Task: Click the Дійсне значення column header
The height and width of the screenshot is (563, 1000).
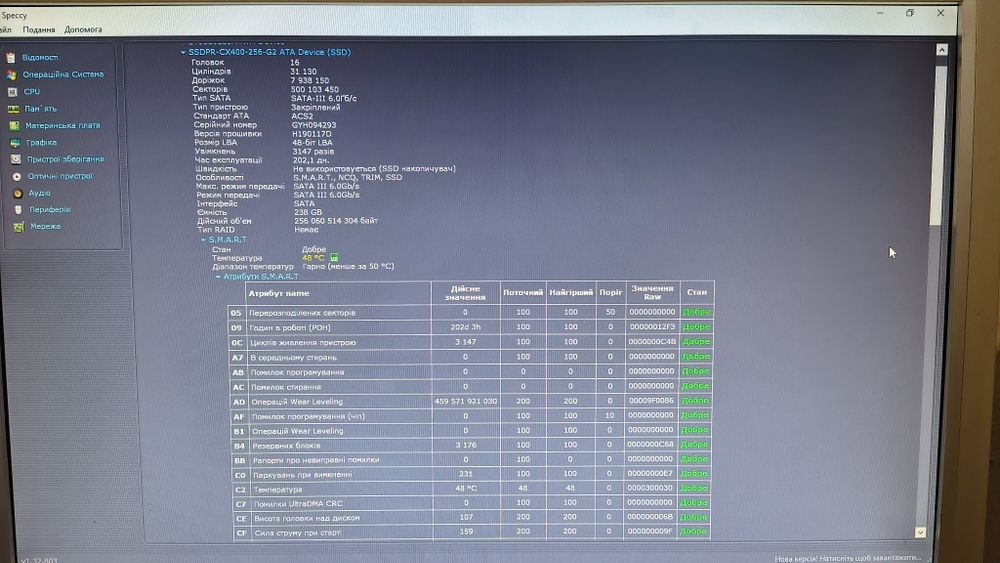Action: point(466,293)
